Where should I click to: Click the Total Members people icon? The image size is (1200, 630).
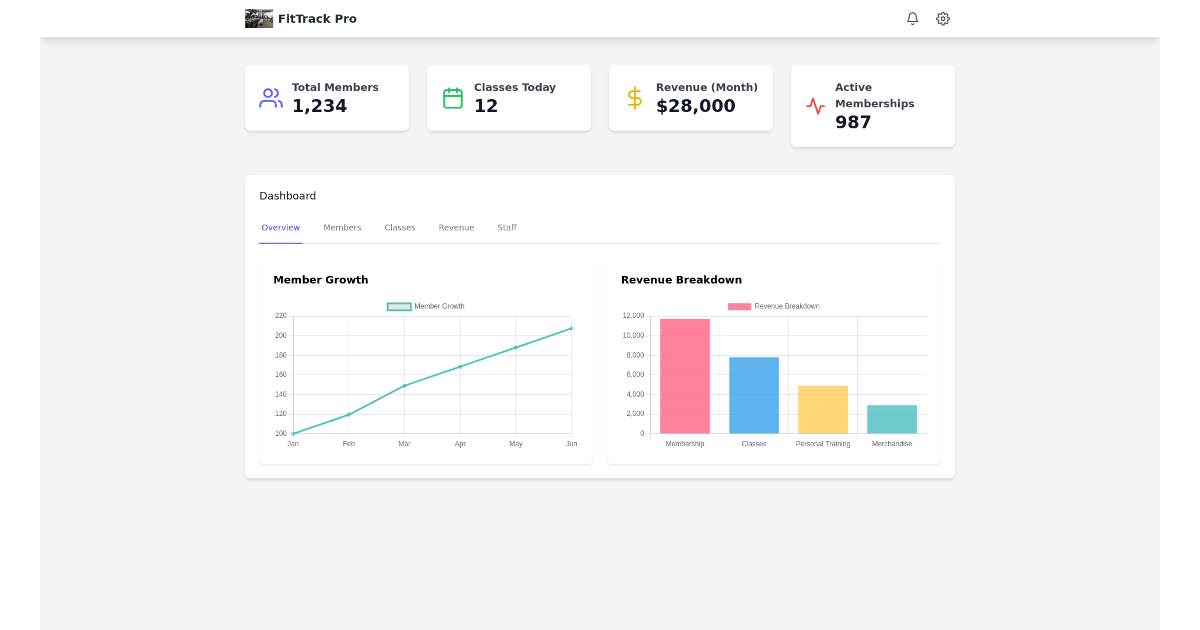269,97
